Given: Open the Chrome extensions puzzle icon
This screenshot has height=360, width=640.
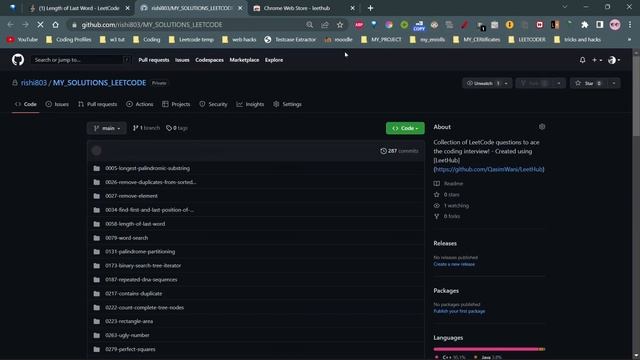Looking at the screenshot, I should tap(584, 25).
